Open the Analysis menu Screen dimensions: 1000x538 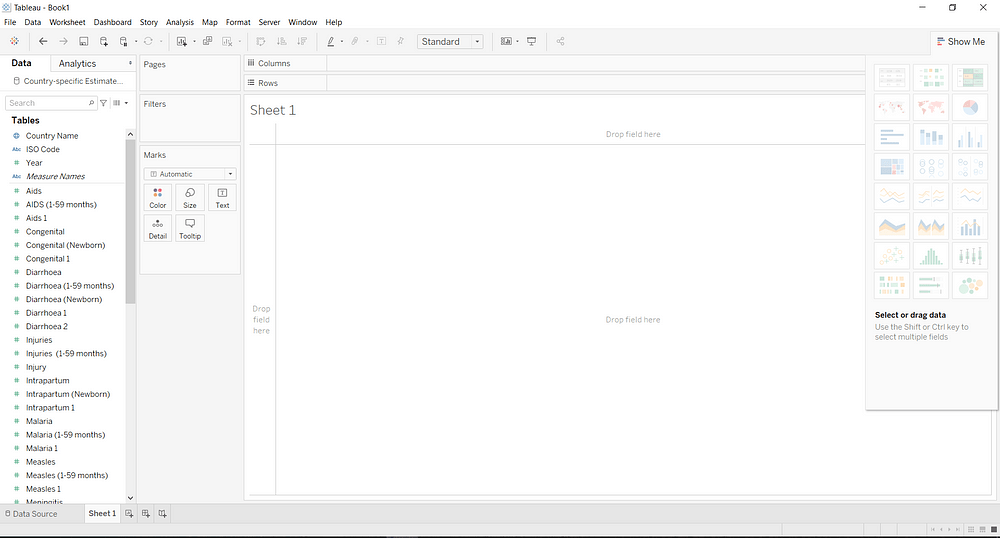180,22
